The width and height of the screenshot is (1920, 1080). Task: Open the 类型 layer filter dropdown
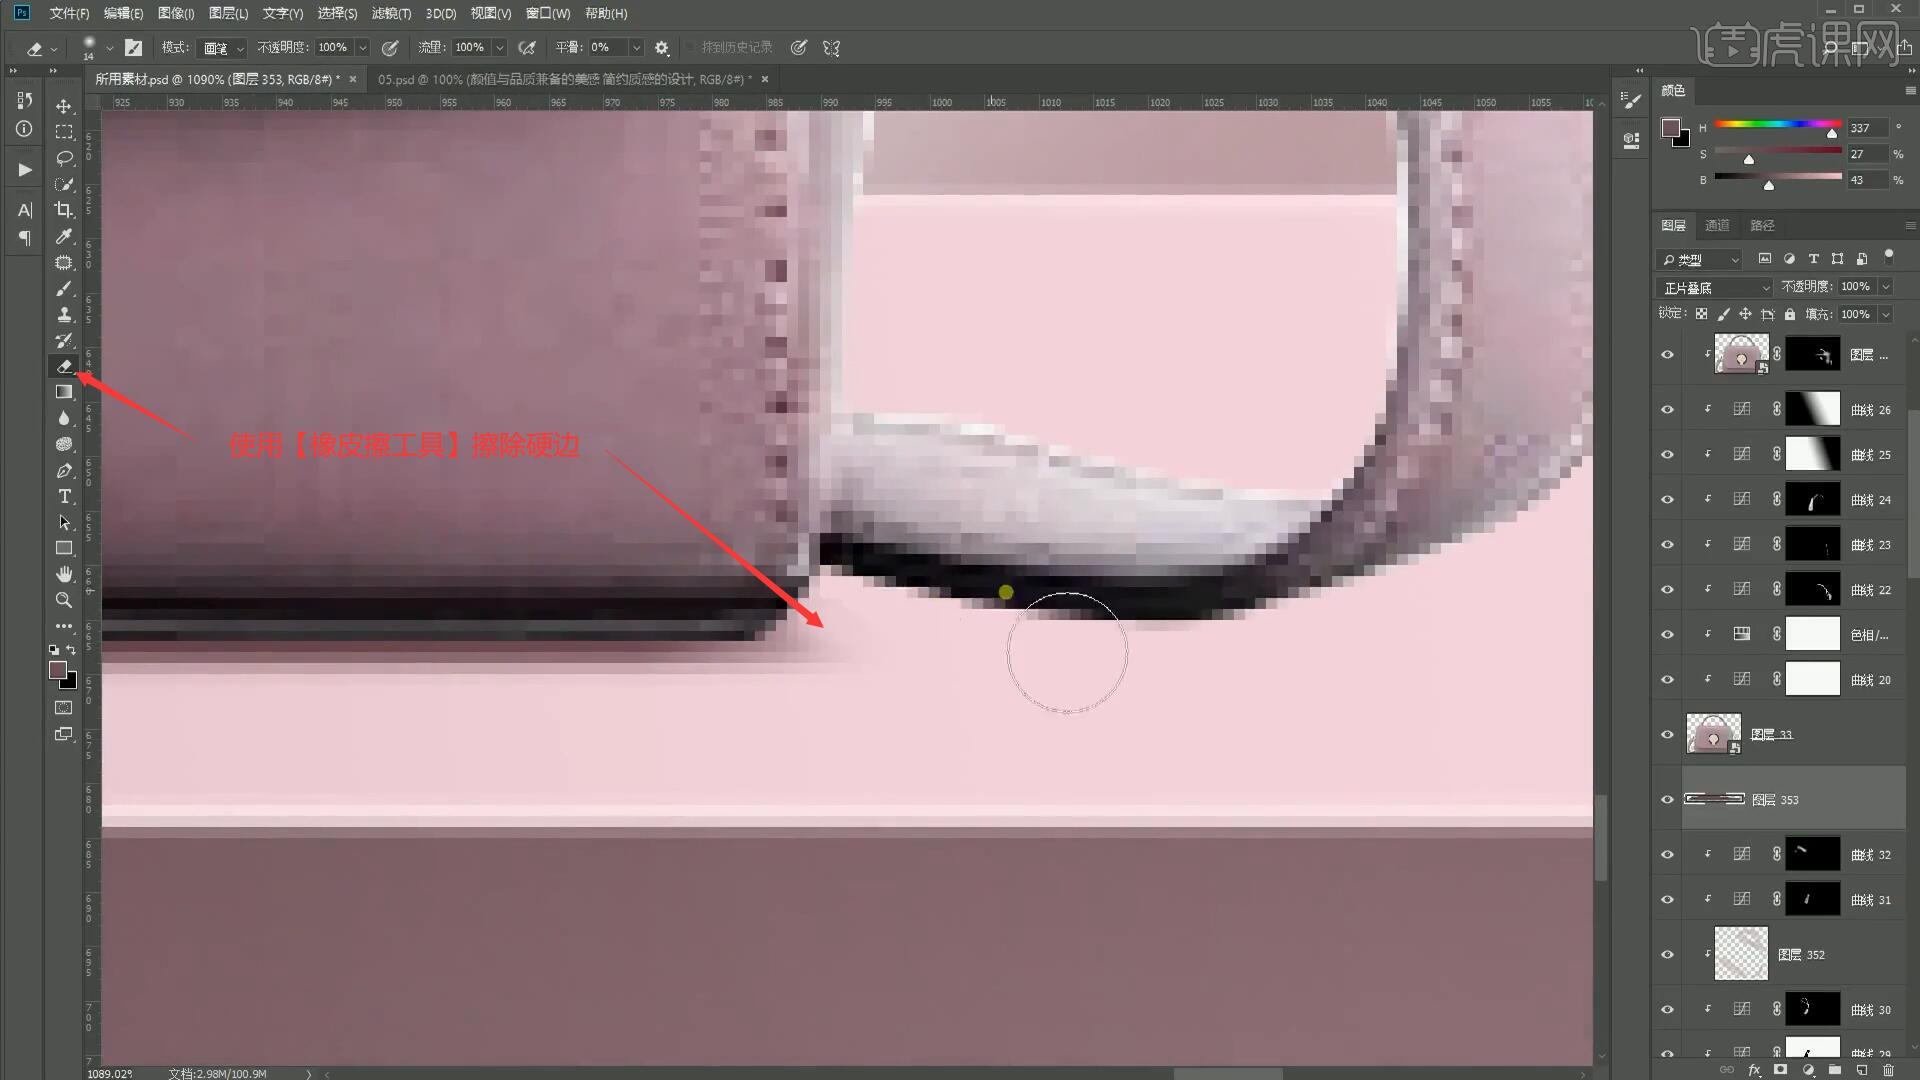[1700, 260]
